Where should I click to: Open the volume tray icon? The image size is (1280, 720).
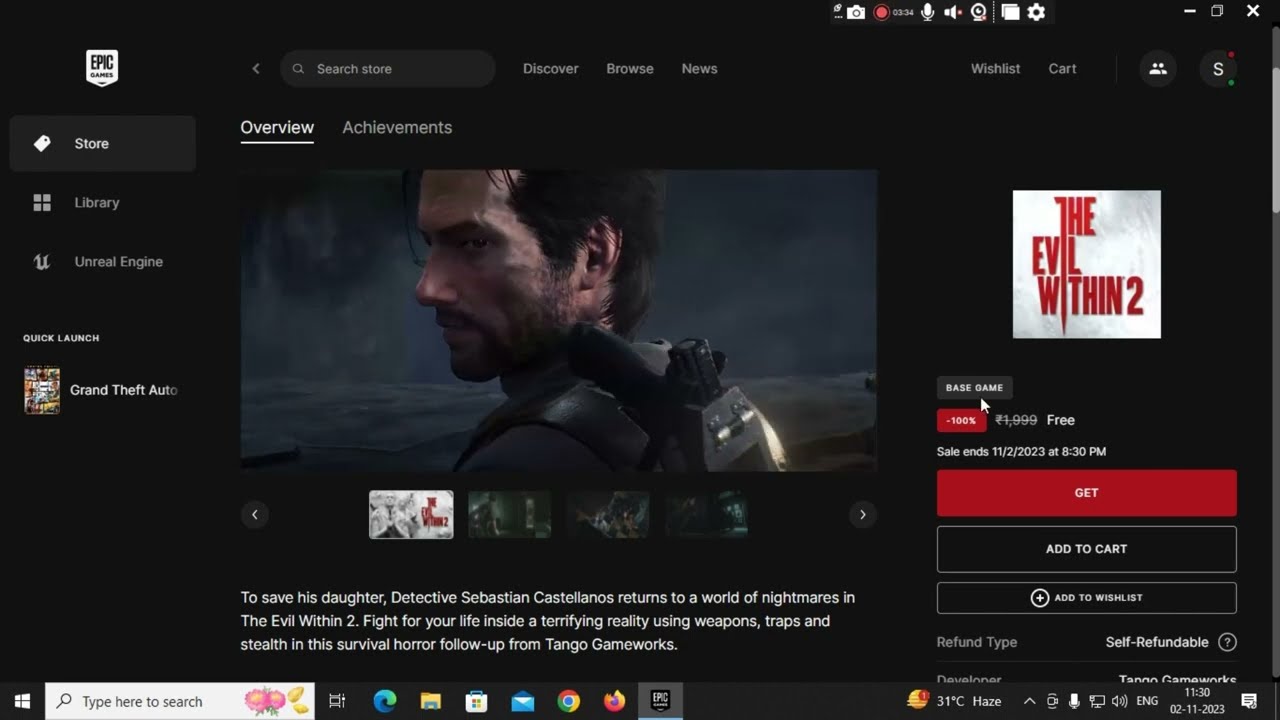coord(1119,701)
